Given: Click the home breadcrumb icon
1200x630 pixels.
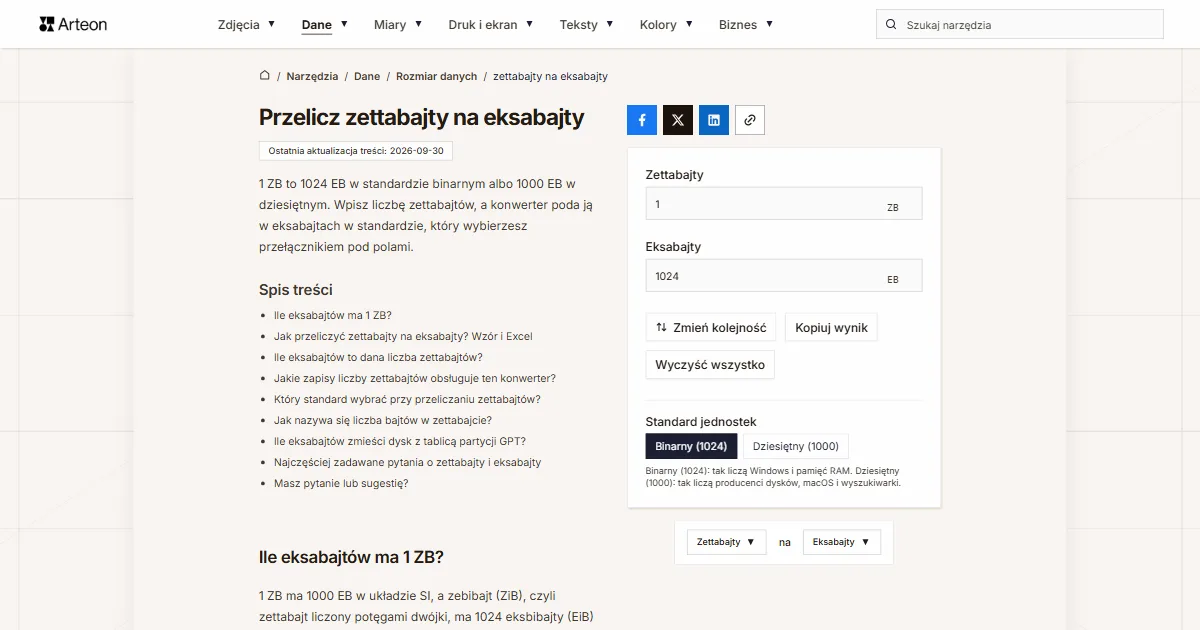Looking at the screenshot, I should 265,76.
